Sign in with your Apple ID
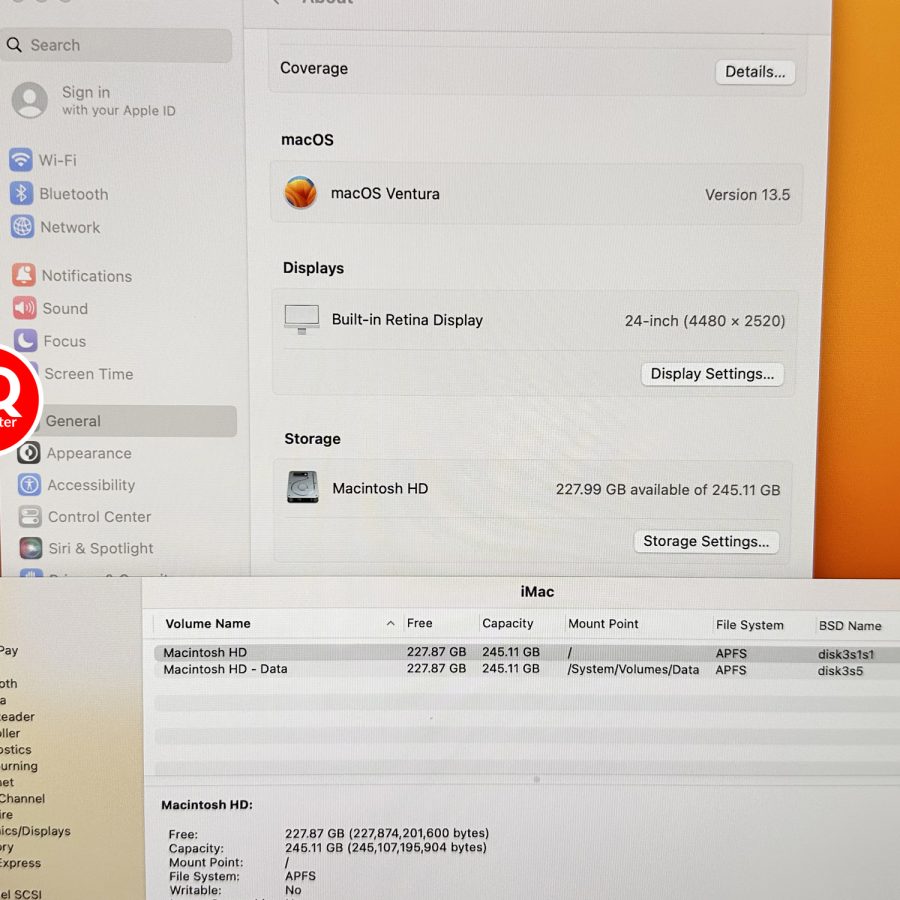The width and height of the screenshot is (900, 900). 119,100
